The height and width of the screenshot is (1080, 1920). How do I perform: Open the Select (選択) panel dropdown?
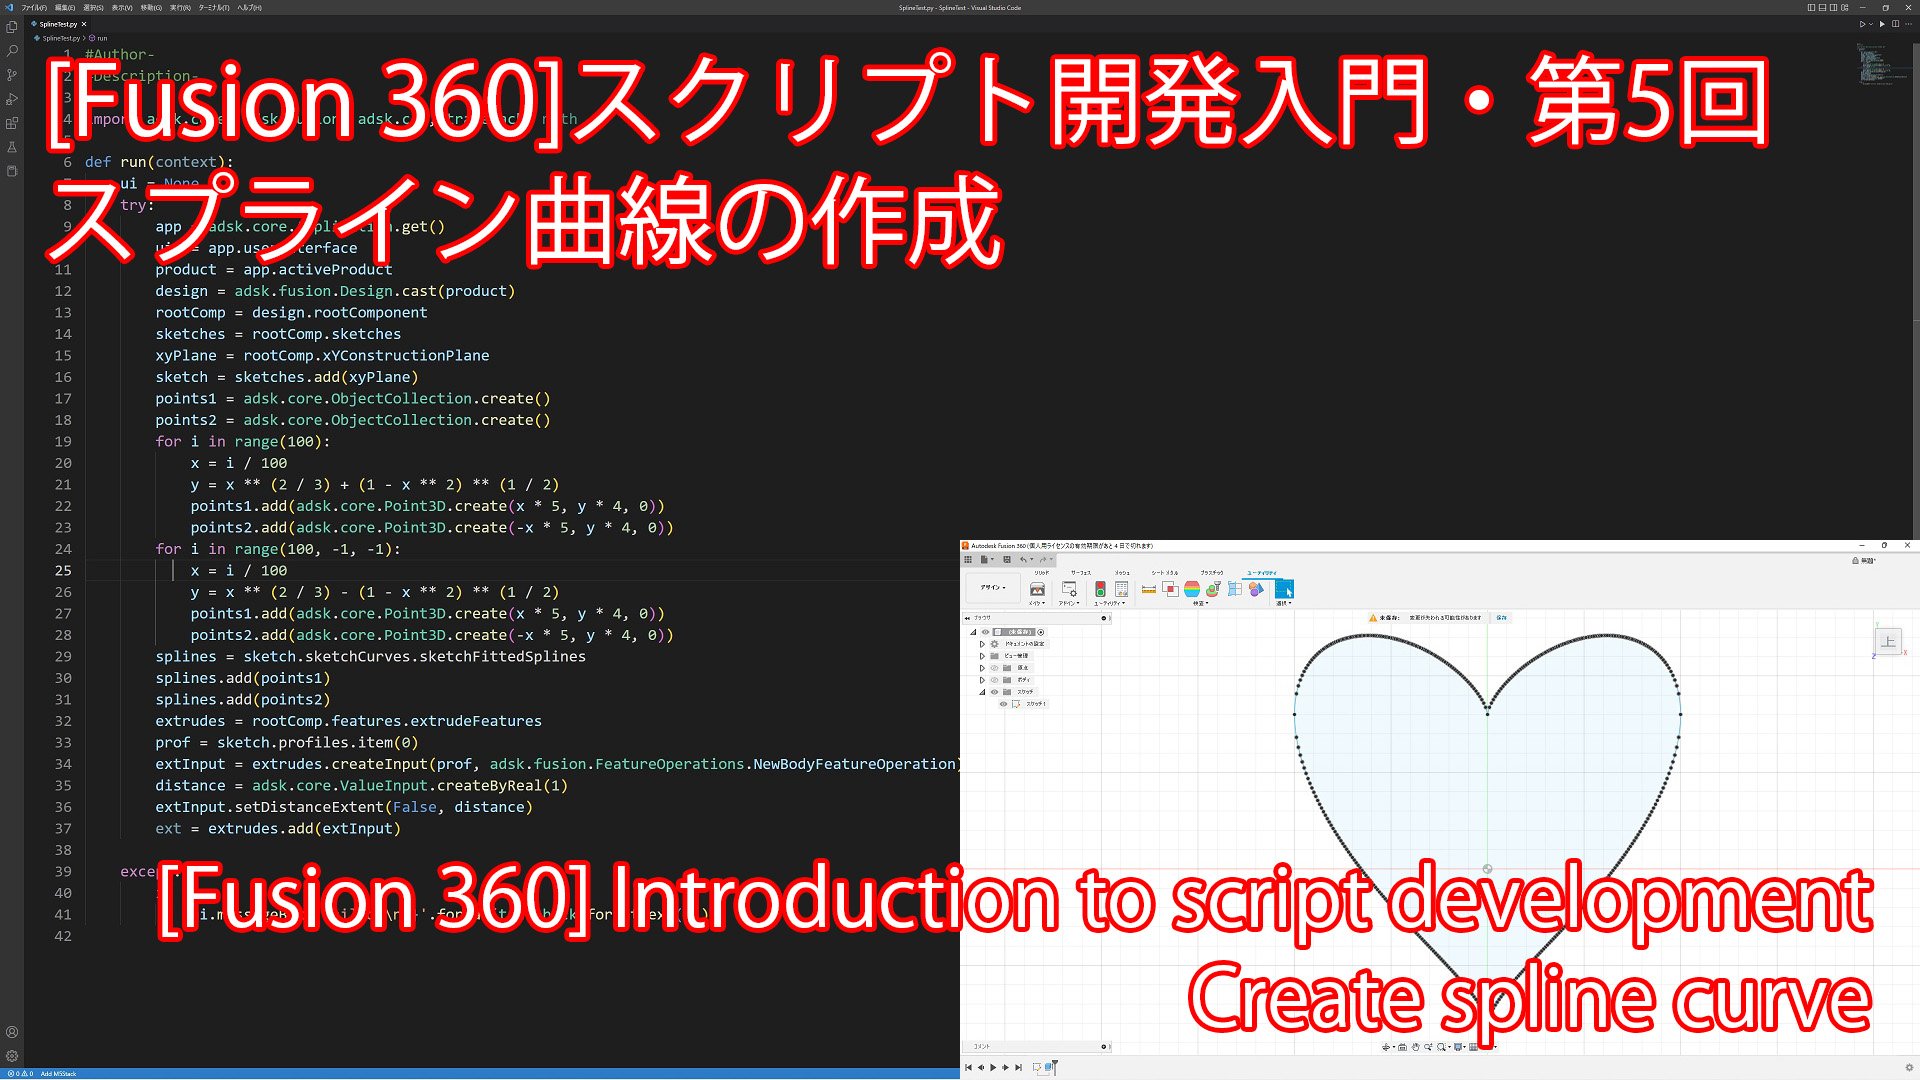[1284, 603]
